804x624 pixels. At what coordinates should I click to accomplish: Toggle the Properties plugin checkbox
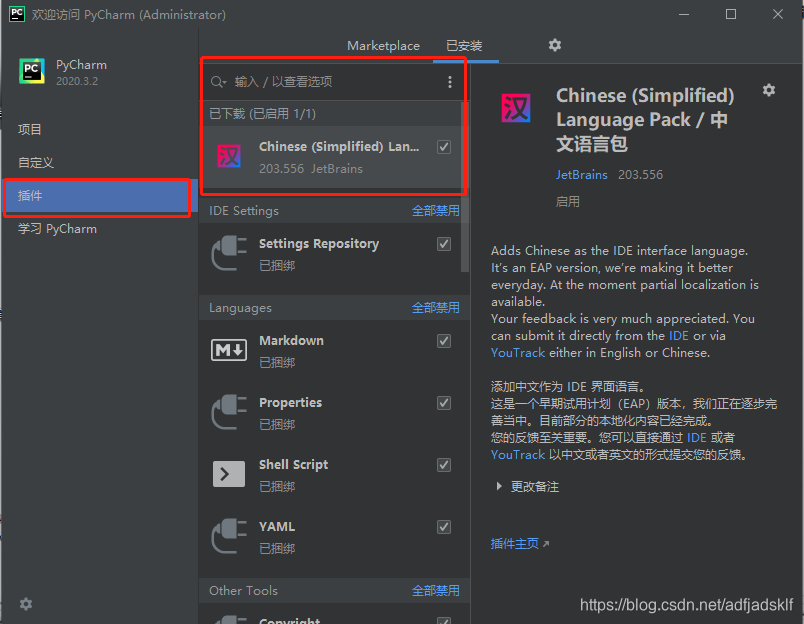(x=444, y=403)
